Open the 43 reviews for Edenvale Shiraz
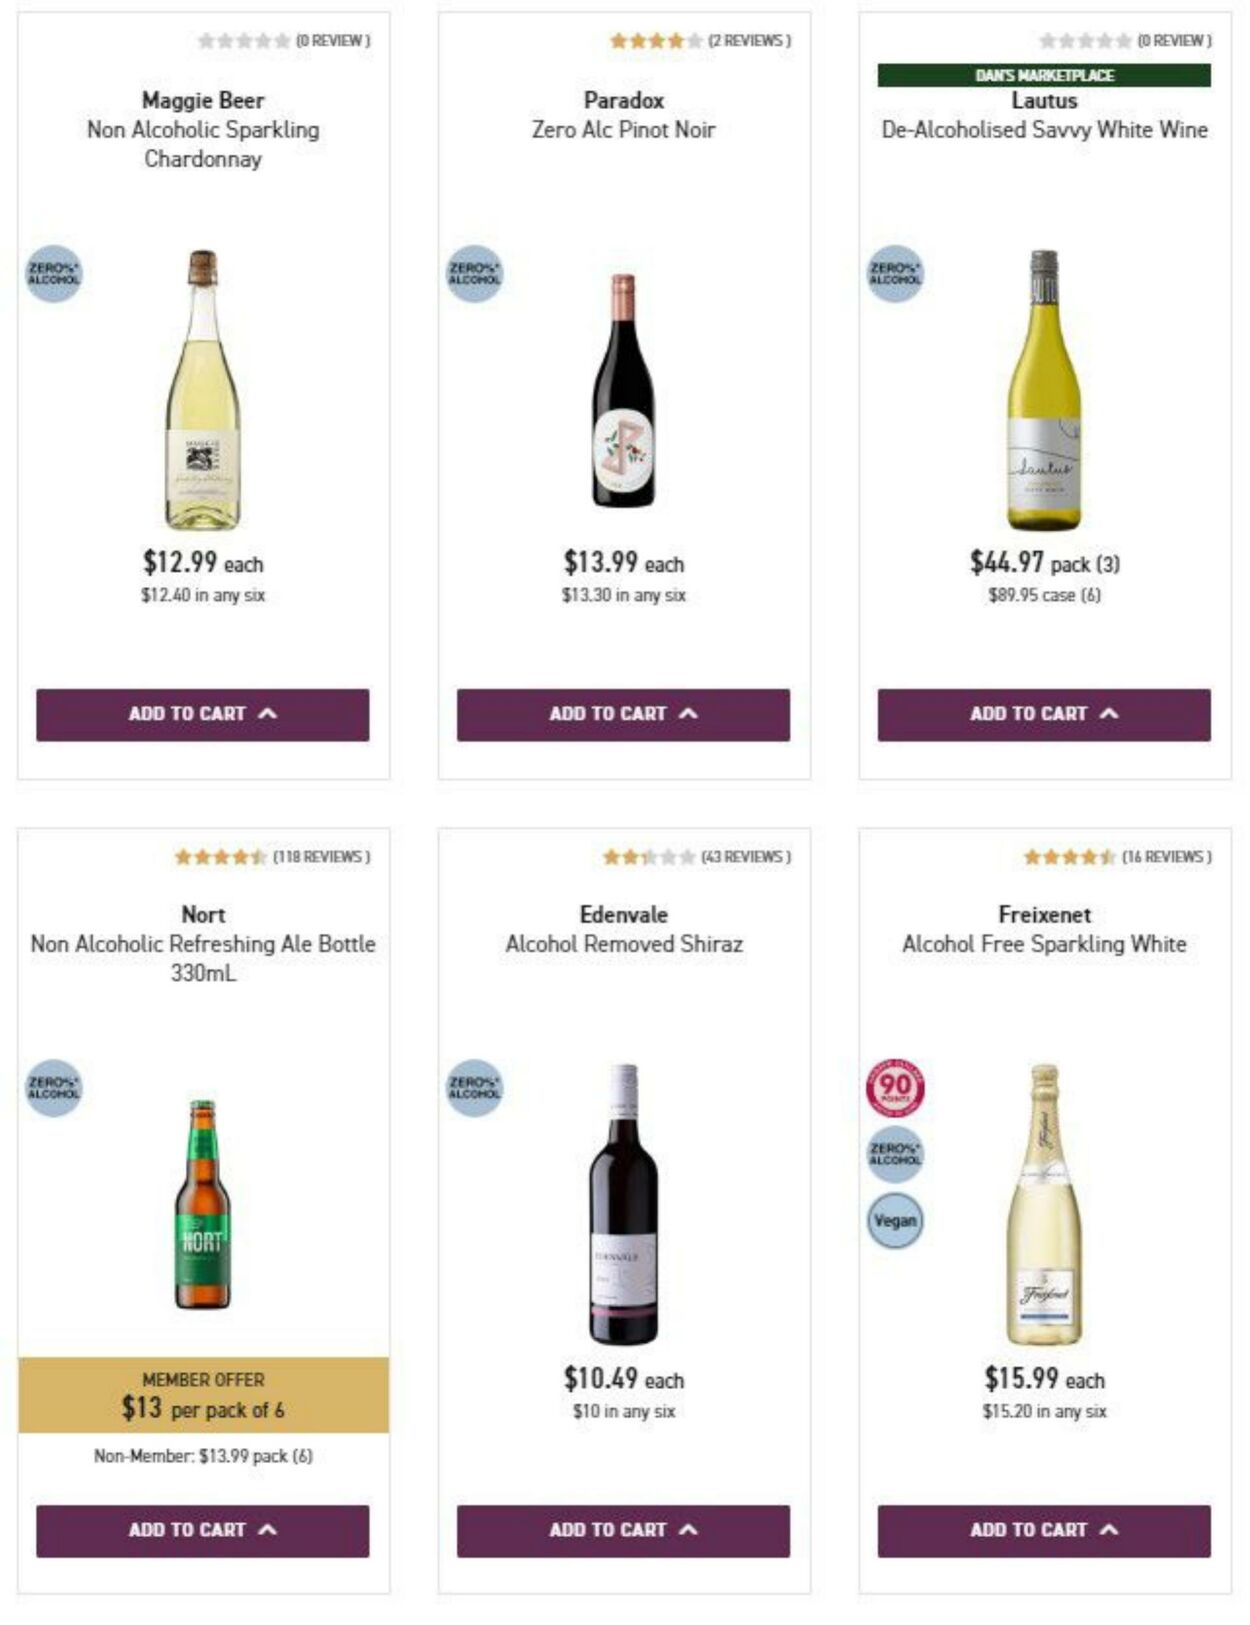1250x1625 pixels. pyautogui.click(x=745, y=857)
